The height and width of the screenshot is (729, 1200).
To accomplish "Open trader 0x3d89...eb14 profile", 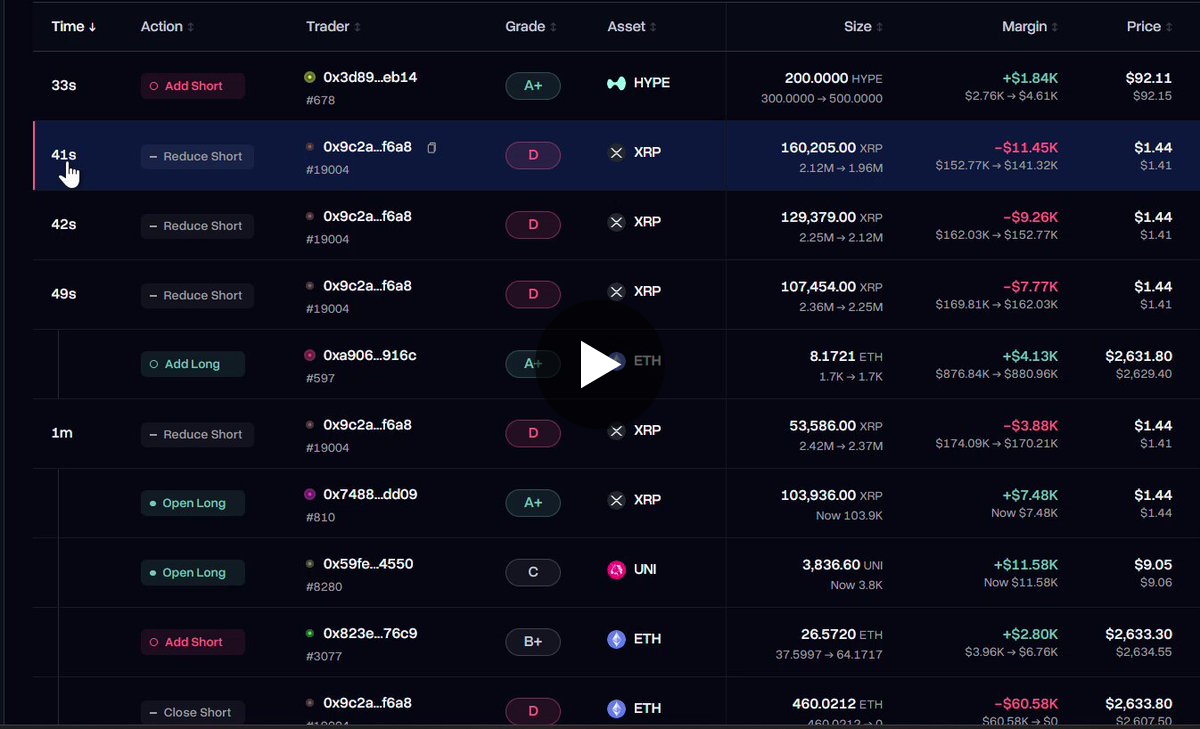I will click(370, 77).
